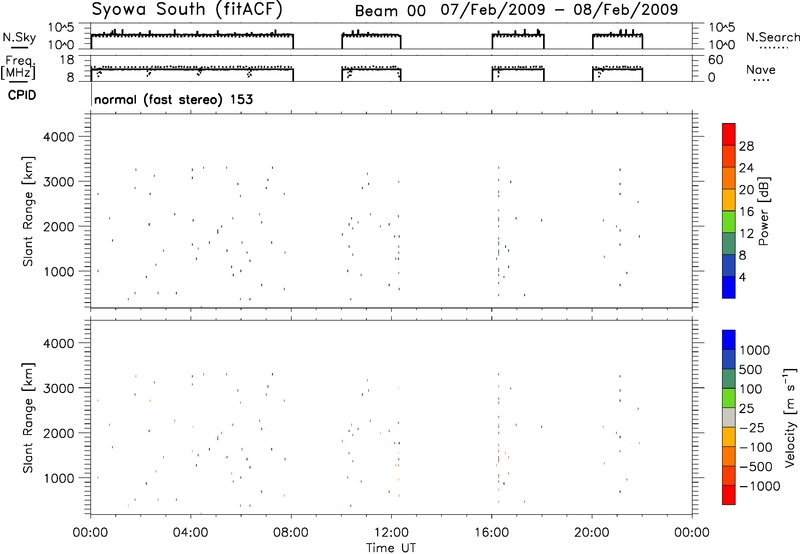Click the 'Power [dB]' color bar label

point(764,211)
